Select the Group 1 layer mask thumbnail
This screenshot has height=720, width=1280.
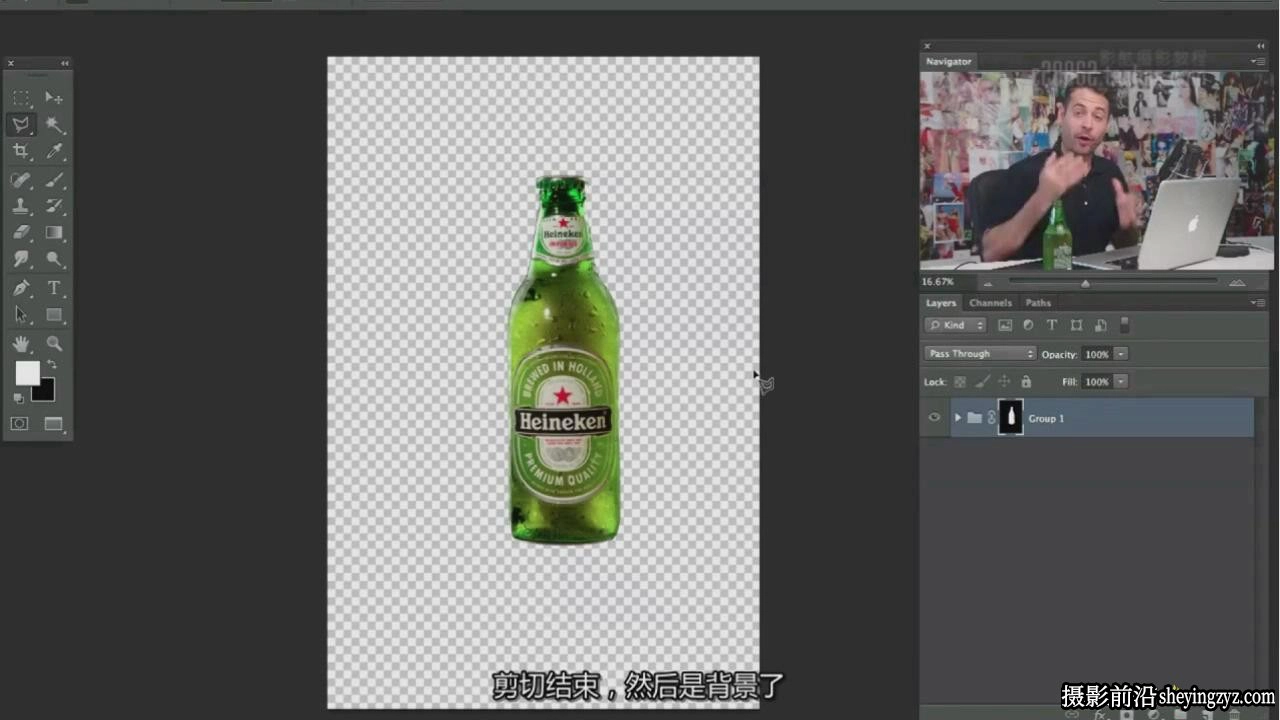coord(1011,417)
